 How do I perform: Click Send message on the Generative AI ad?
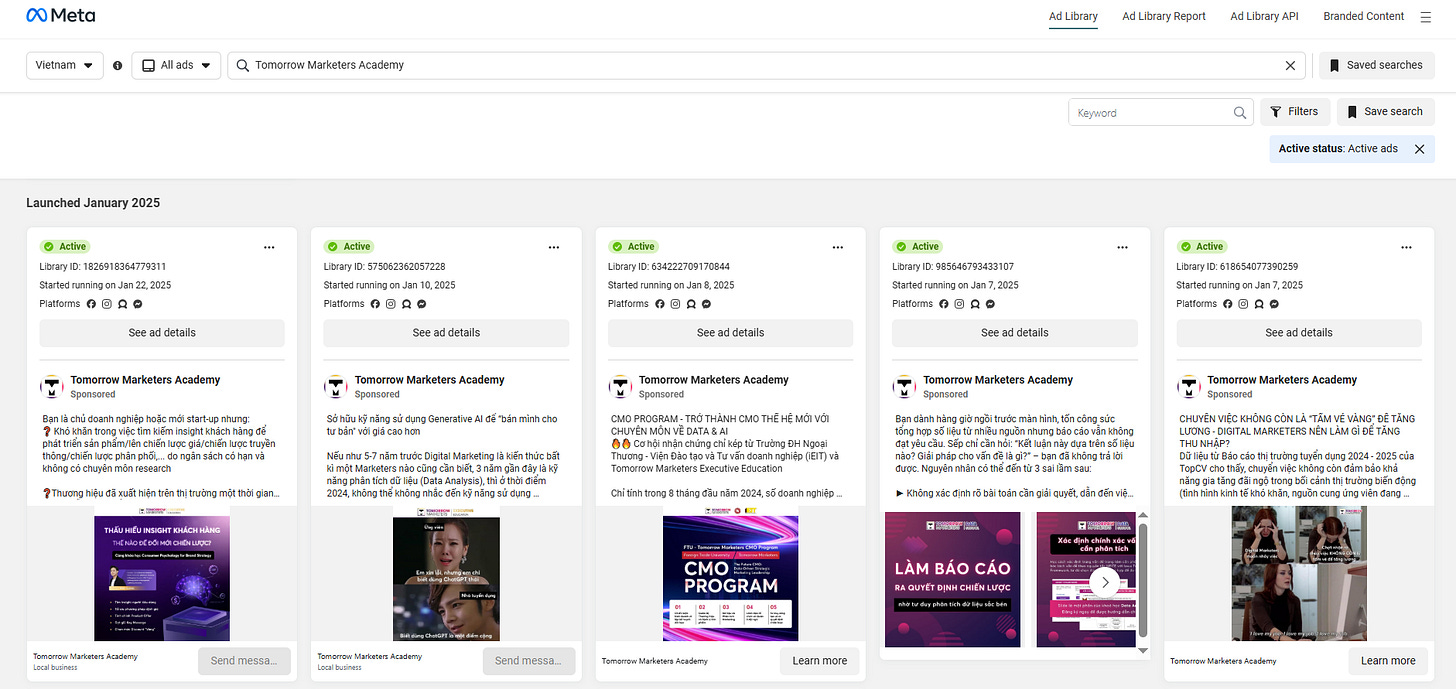[528, 661]
